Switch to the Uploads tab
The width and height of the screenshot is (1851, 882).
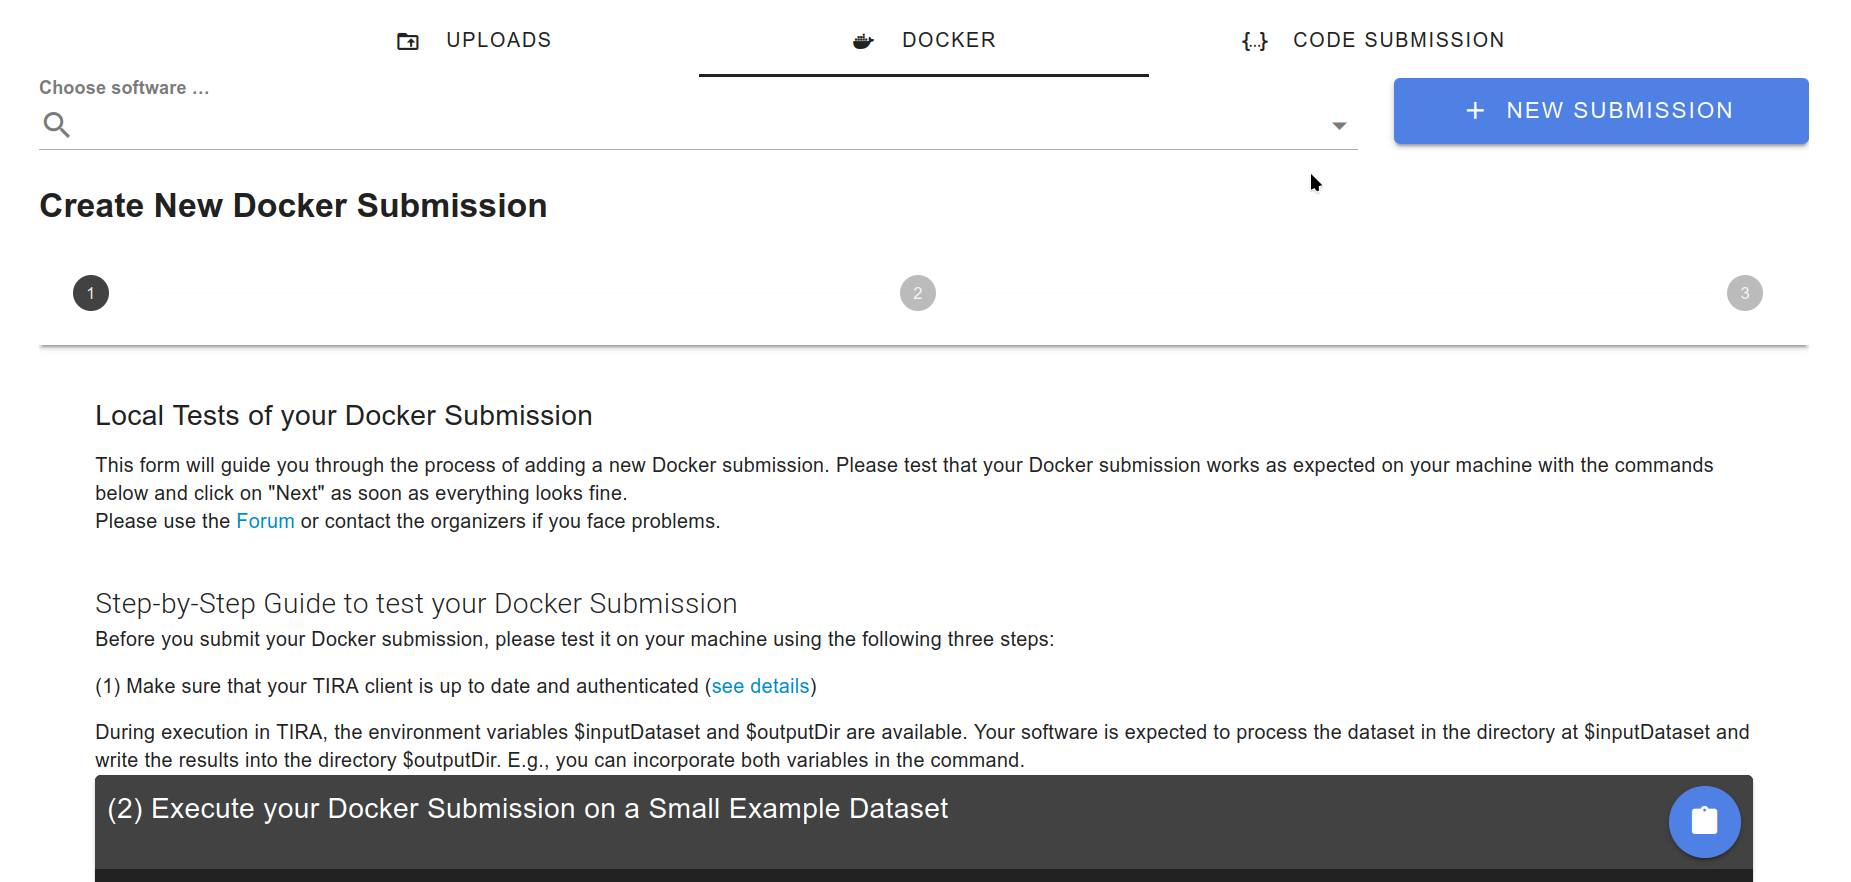coord(498,40)
